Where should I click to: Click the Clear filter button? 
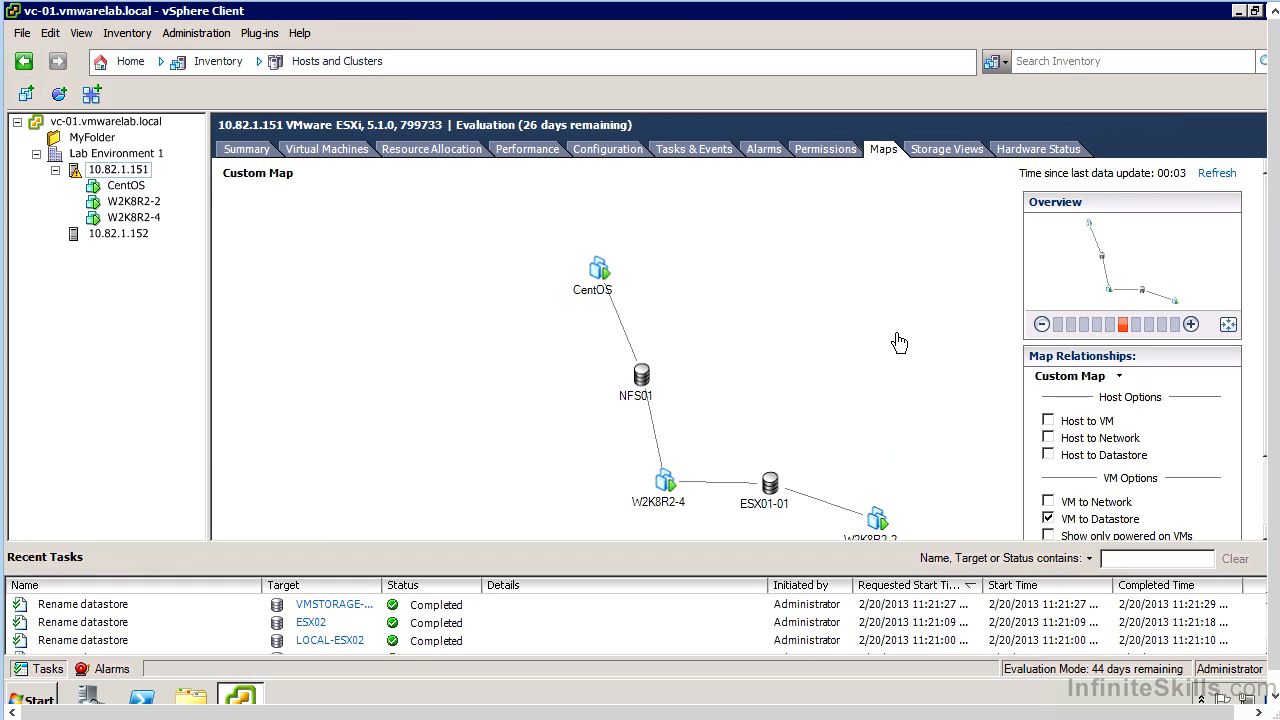pos(1235,559)
